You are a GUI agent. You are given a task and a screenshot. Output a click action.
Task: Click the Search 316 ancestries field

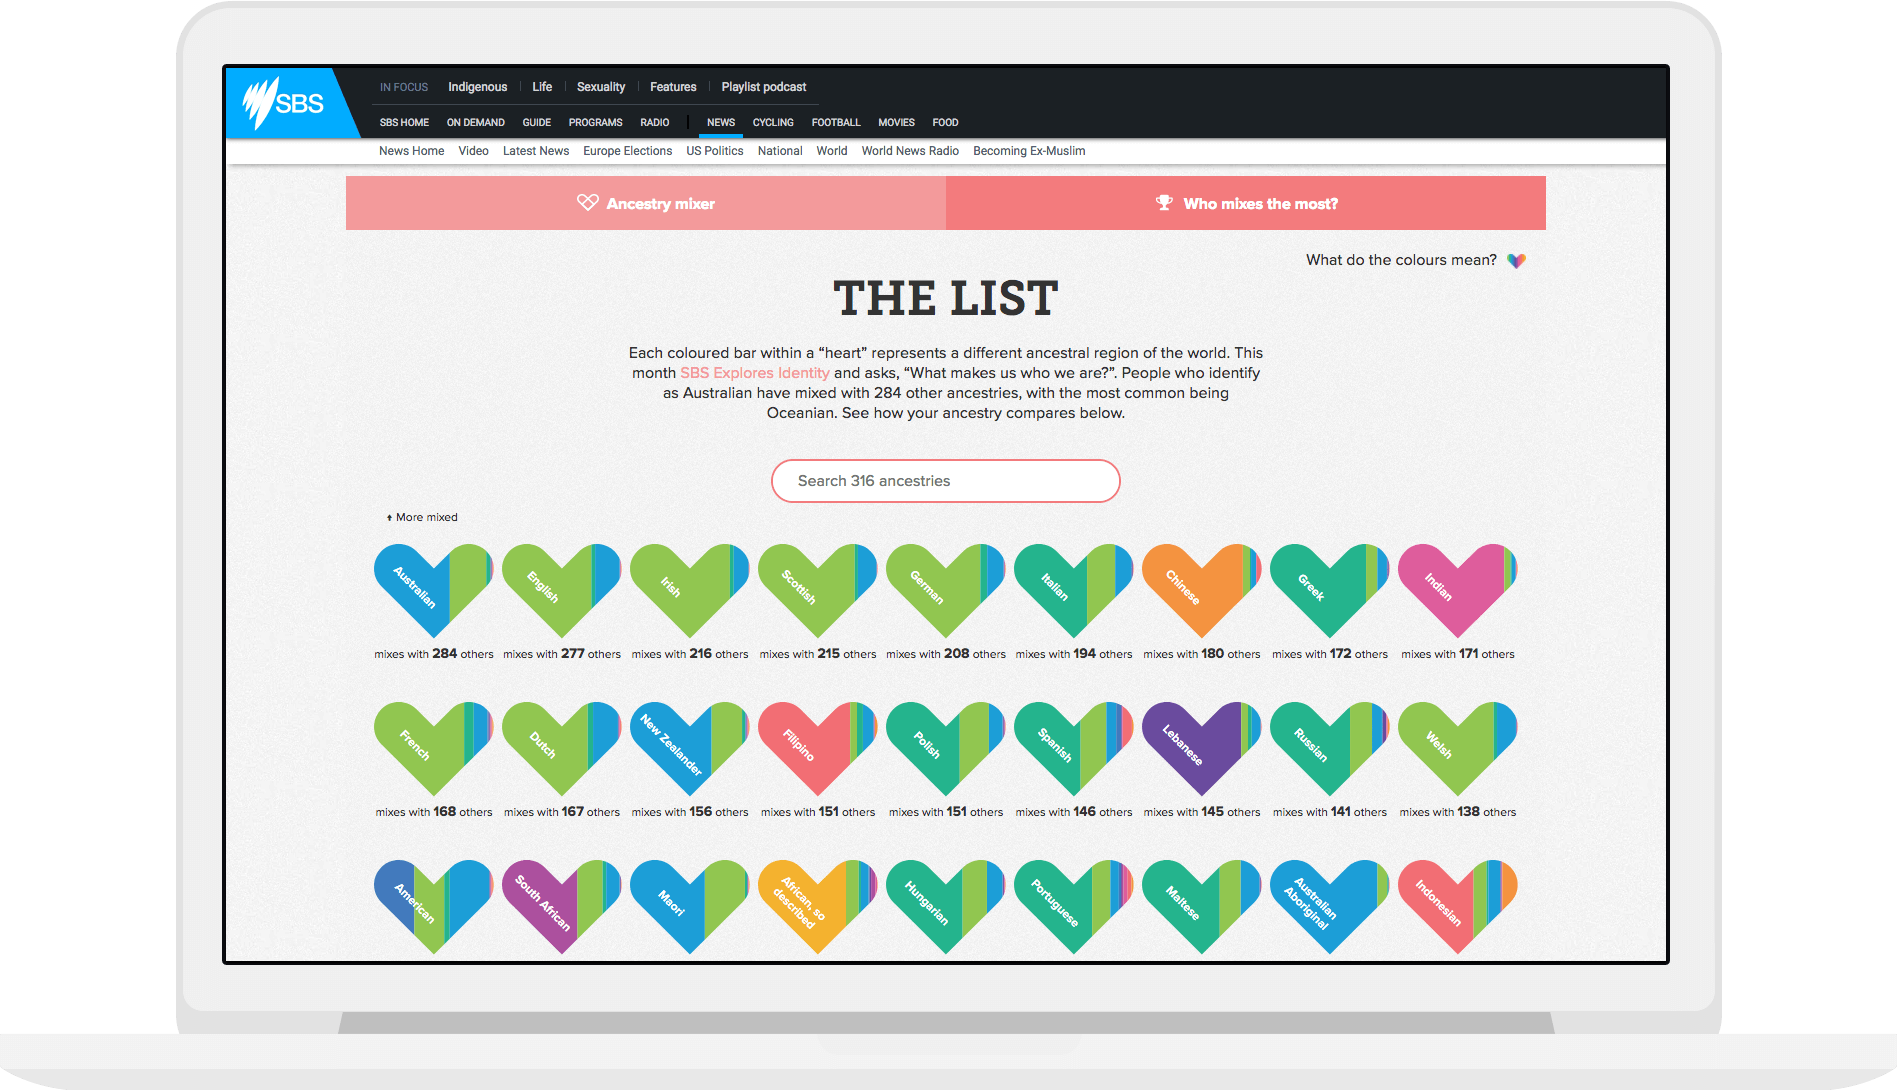click(945, 481)
